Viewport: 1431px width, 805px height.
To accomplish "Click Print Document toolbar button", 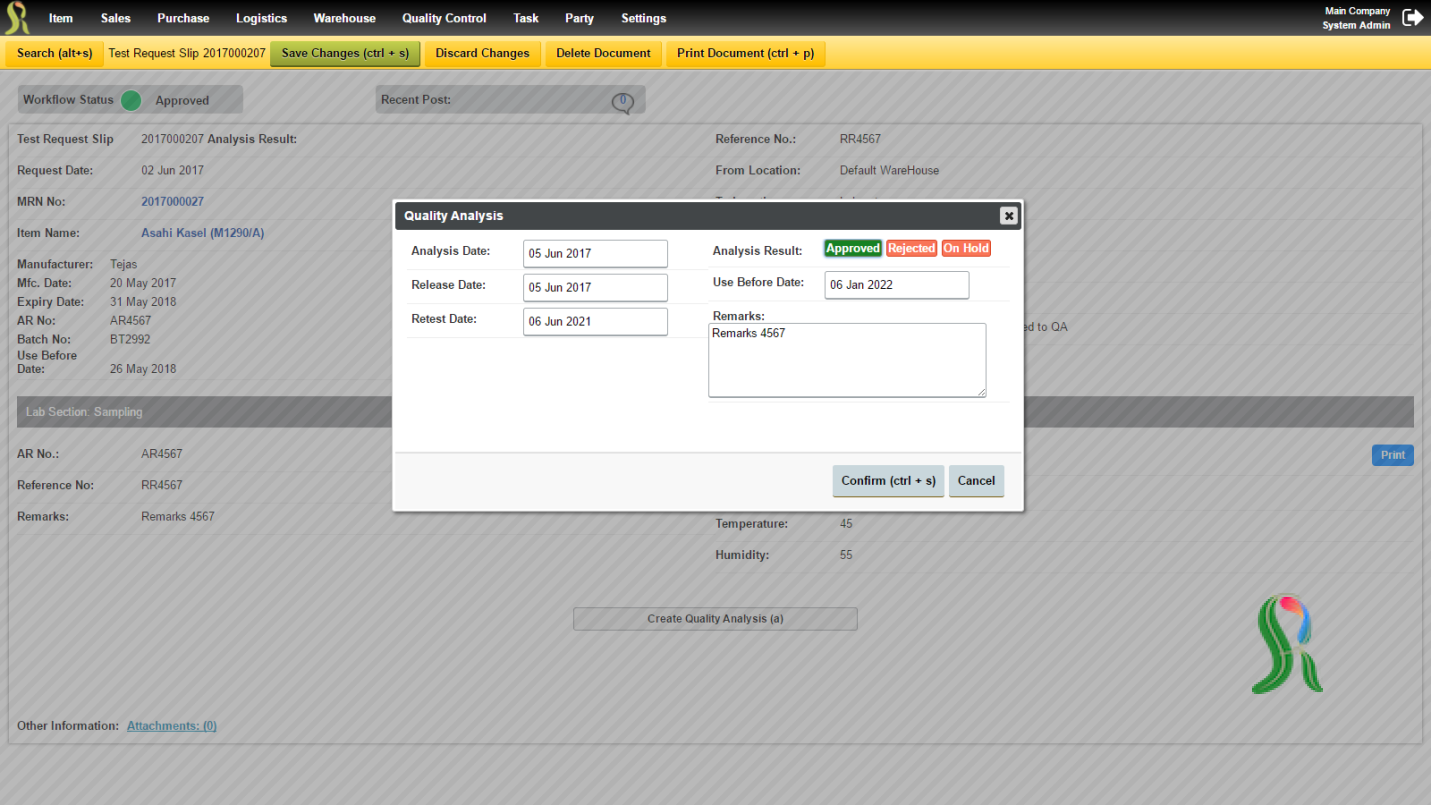I will coord(745,54).
